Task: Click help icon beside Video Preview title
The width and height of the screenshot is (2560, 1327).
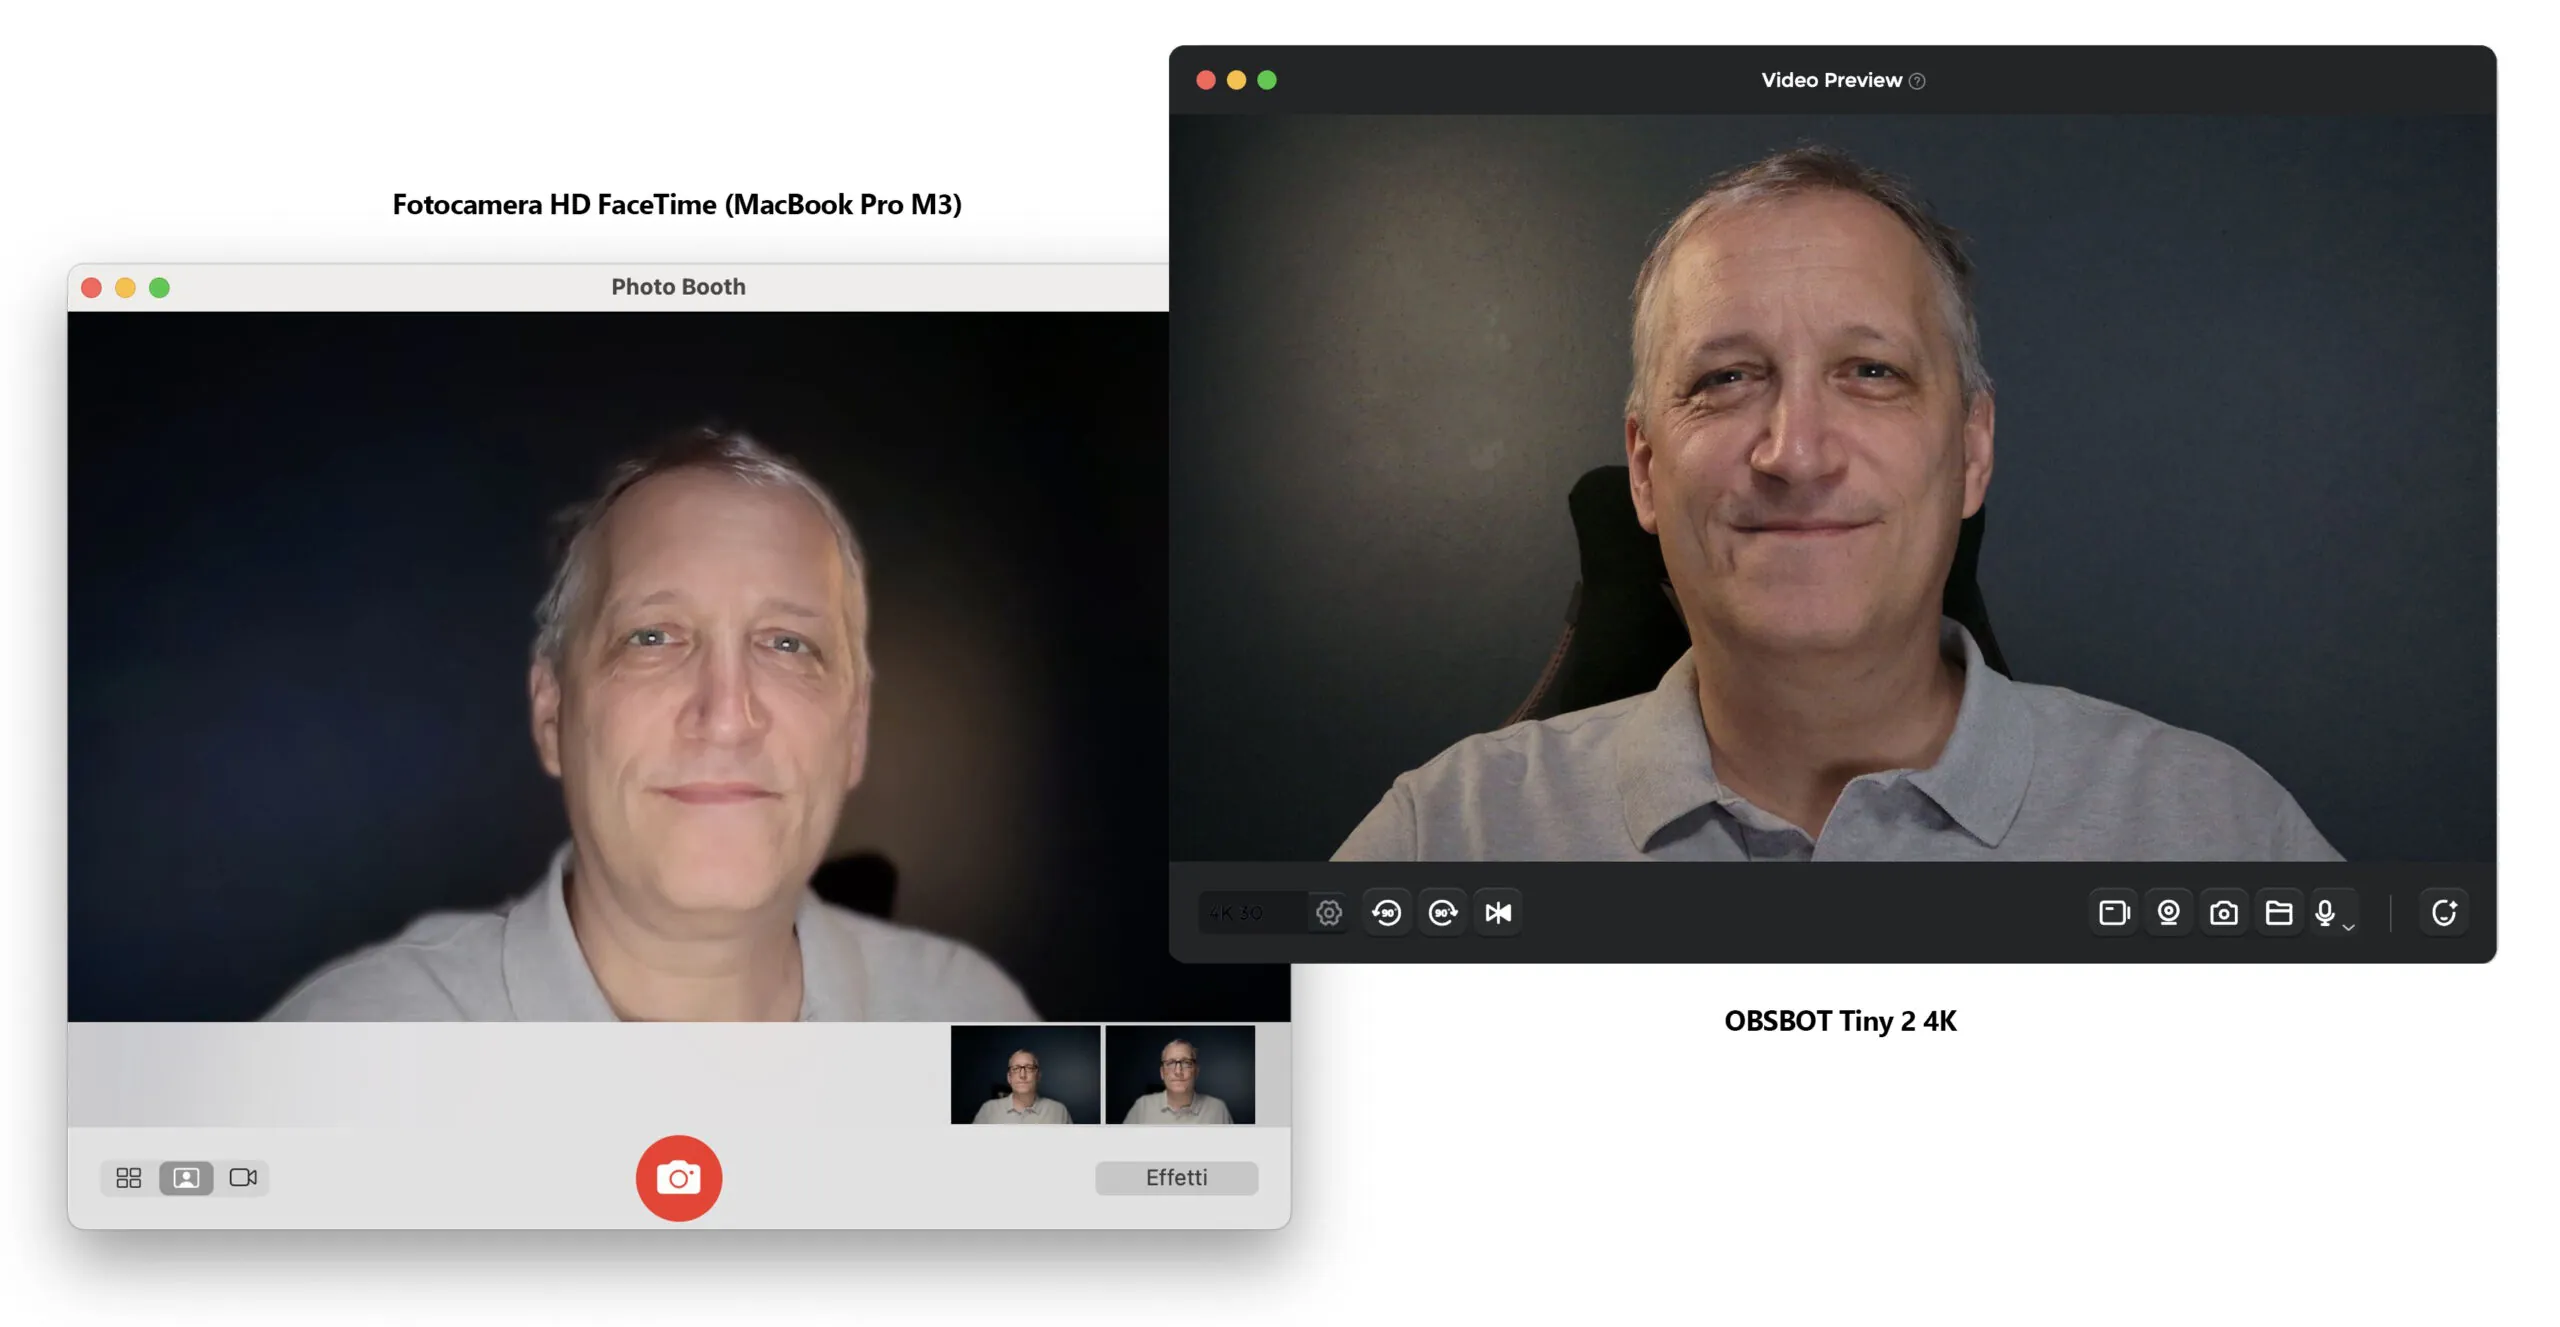Action: pos(1916,81)
